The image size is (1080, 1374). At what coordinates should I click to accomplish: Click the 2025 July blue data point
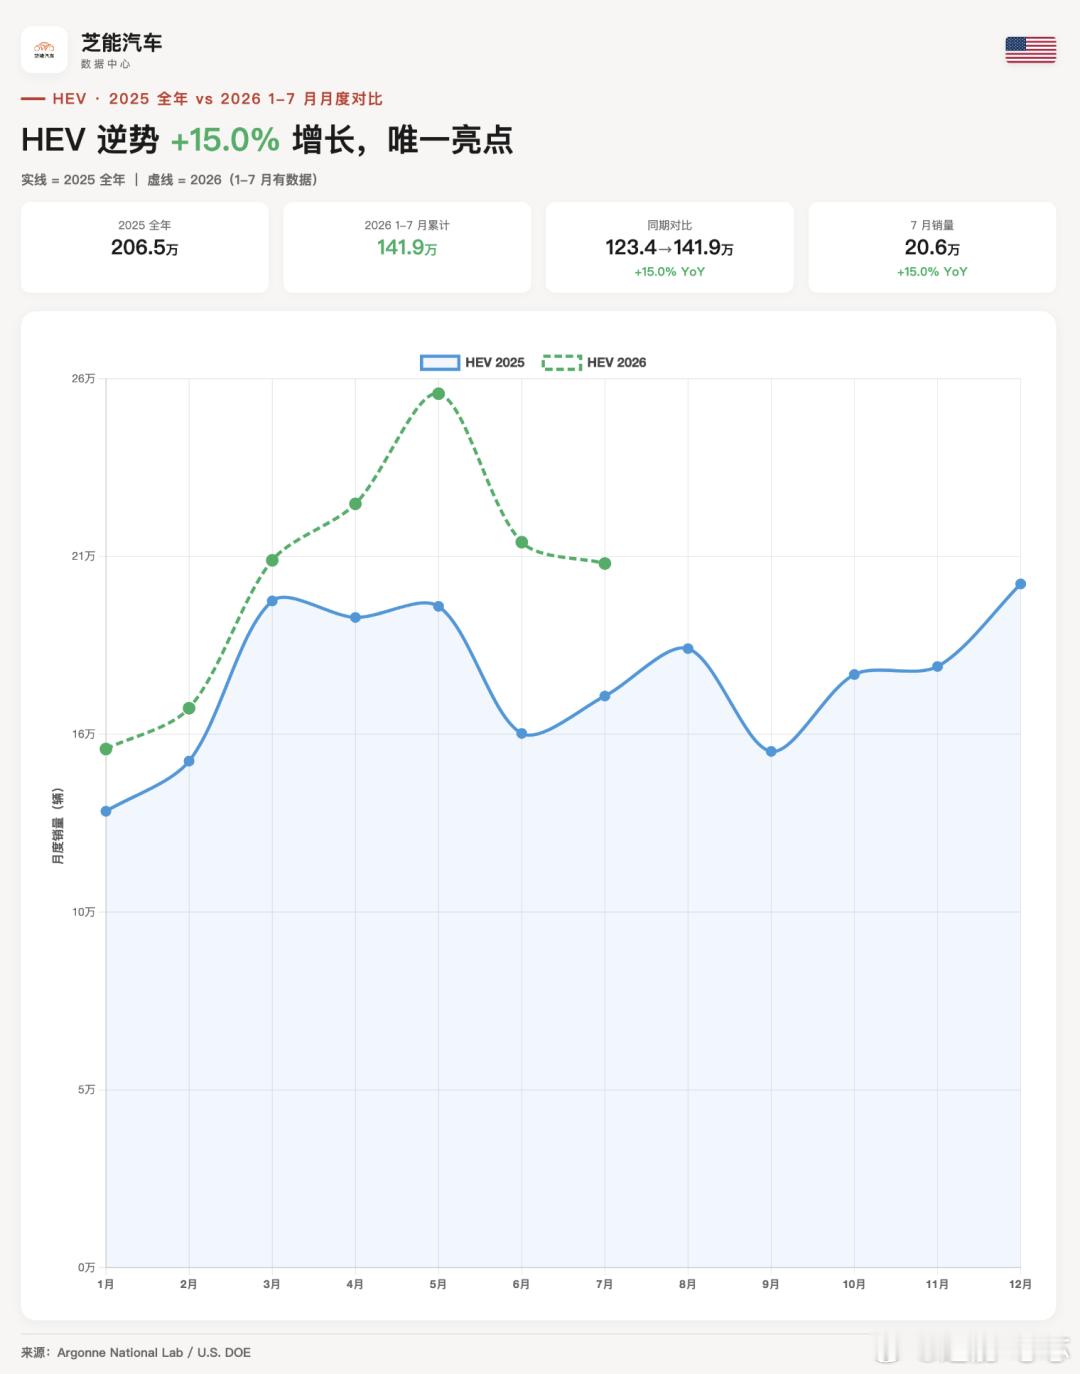tap(605, 696)
